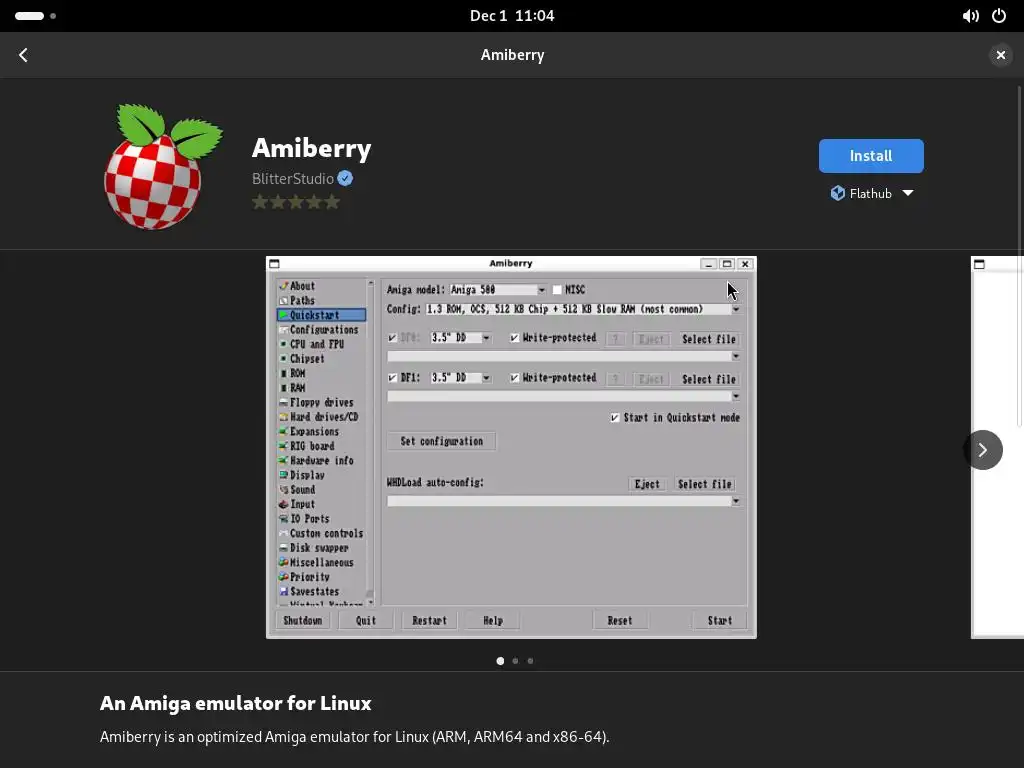Toggle the NTSC checkbox in the screenshot
Screen dimensions: 1024x768
(557, 289)
